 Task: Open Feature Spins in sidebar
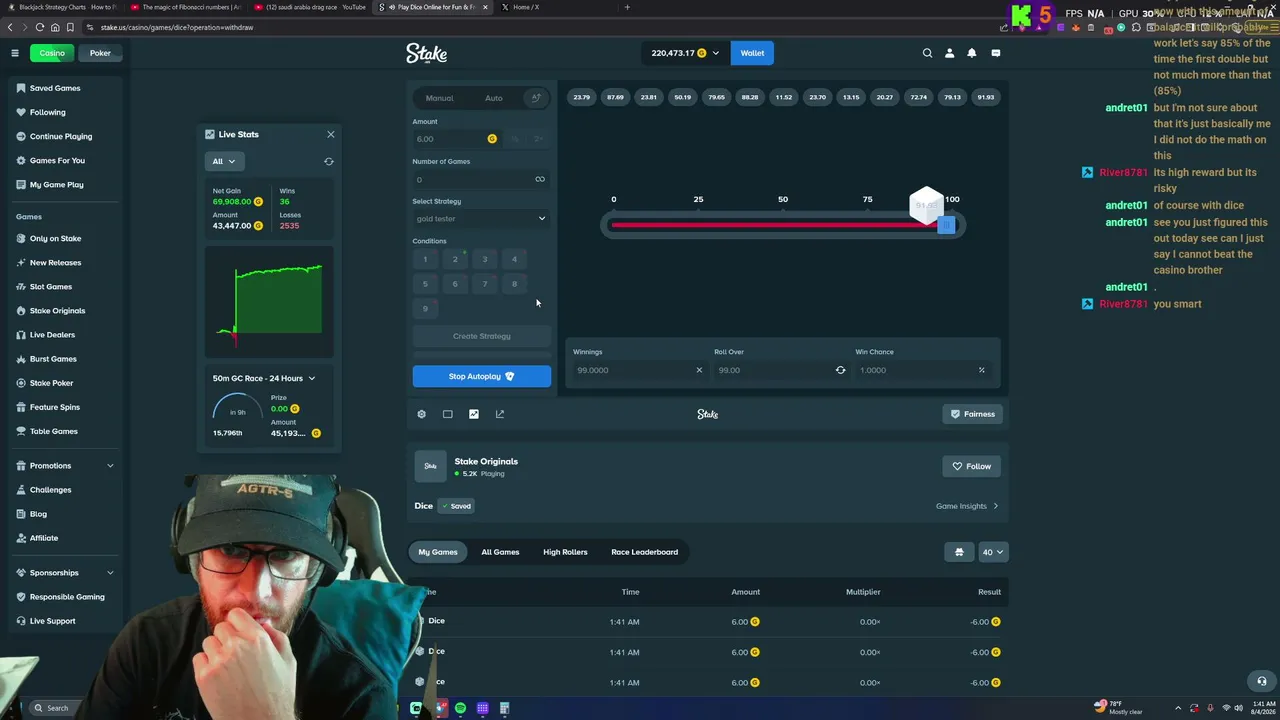coord(55,407)
